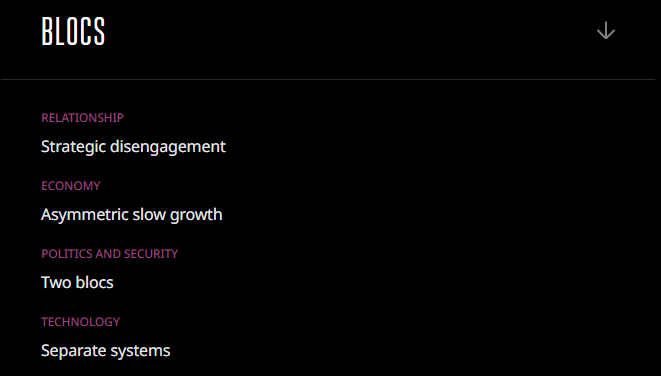This screenshot has width=661, height=376.
Task: Click the word "Strategic" in the Relationship value
Action: [73, 147]
